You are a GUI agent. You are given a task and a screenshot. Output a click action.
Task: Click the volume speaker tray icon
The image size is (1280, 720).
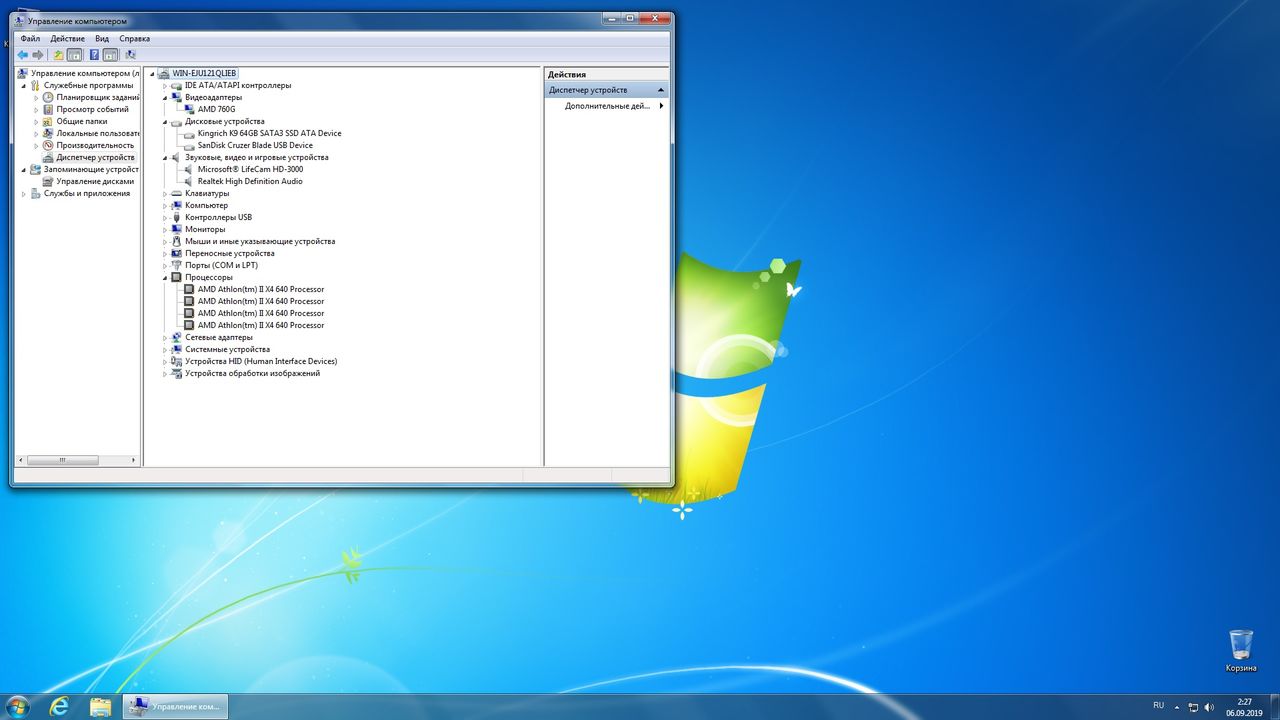coord(1210,707)
